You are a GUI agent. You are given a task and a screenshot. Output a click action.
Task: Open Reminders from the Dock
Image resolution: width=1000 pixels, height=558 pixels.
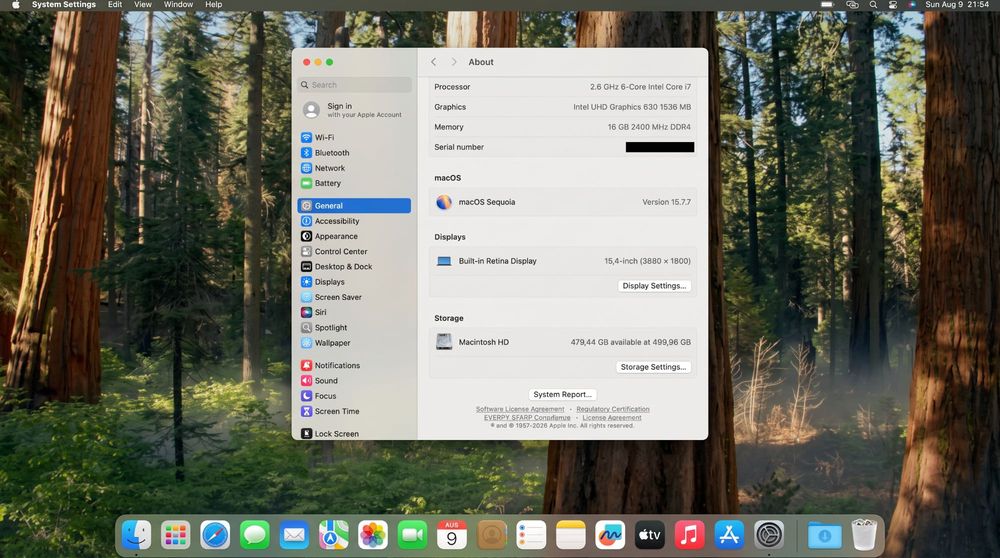click(531, 535)
